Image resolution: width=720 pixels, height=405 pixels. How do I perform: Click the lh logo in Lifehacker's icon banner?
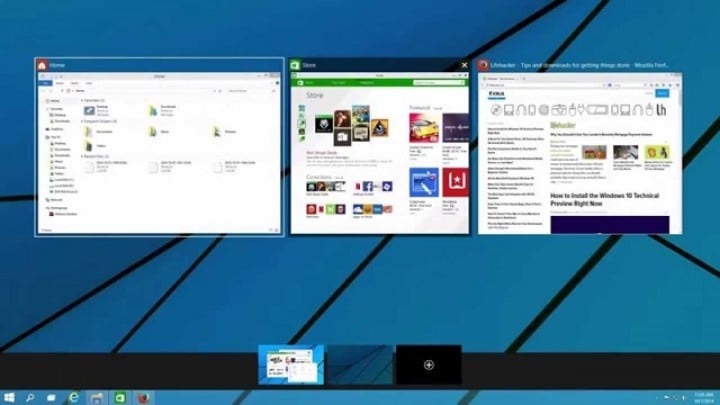[661, 110]
